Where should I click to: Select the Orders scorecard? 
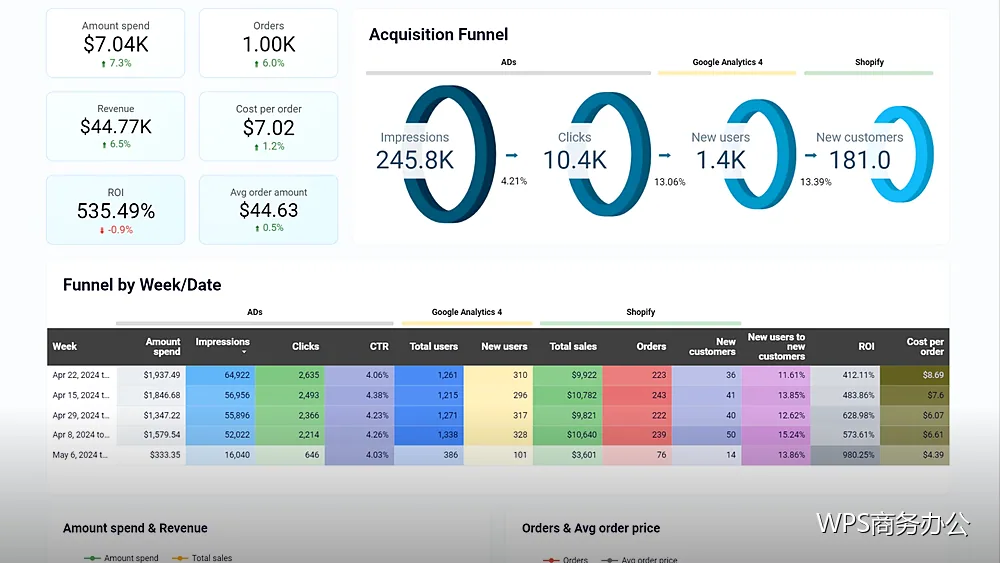[x=268, y=43]
